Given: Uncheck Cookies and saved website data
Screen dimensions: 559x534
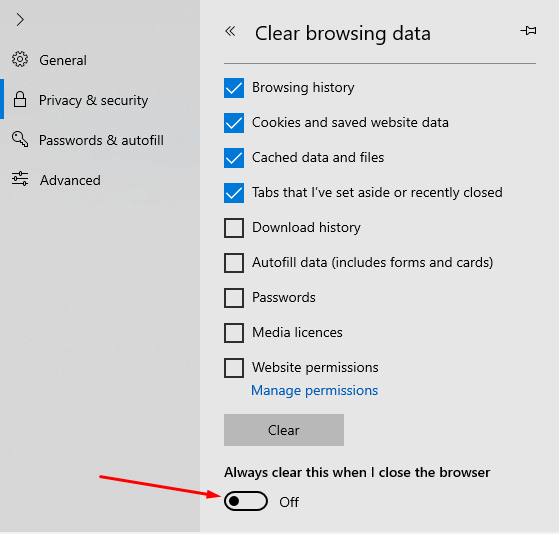Looking at the screenshot, I should pos(234,123).
